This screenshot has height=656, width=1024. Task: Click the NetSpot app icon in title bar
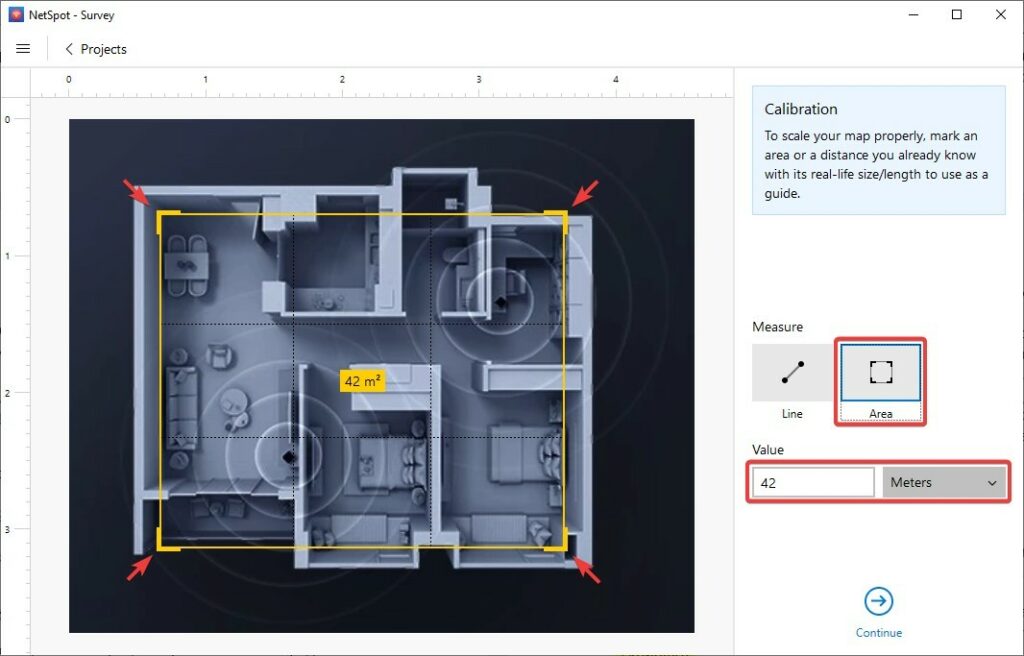click(x=16, y=14)
